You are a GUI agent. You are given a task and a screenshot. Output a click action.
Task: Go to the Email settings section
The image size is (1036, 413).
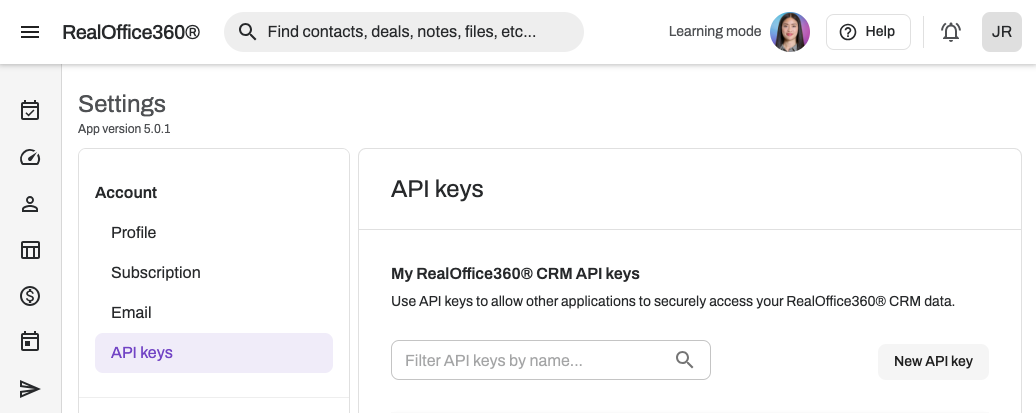(131, 313)
